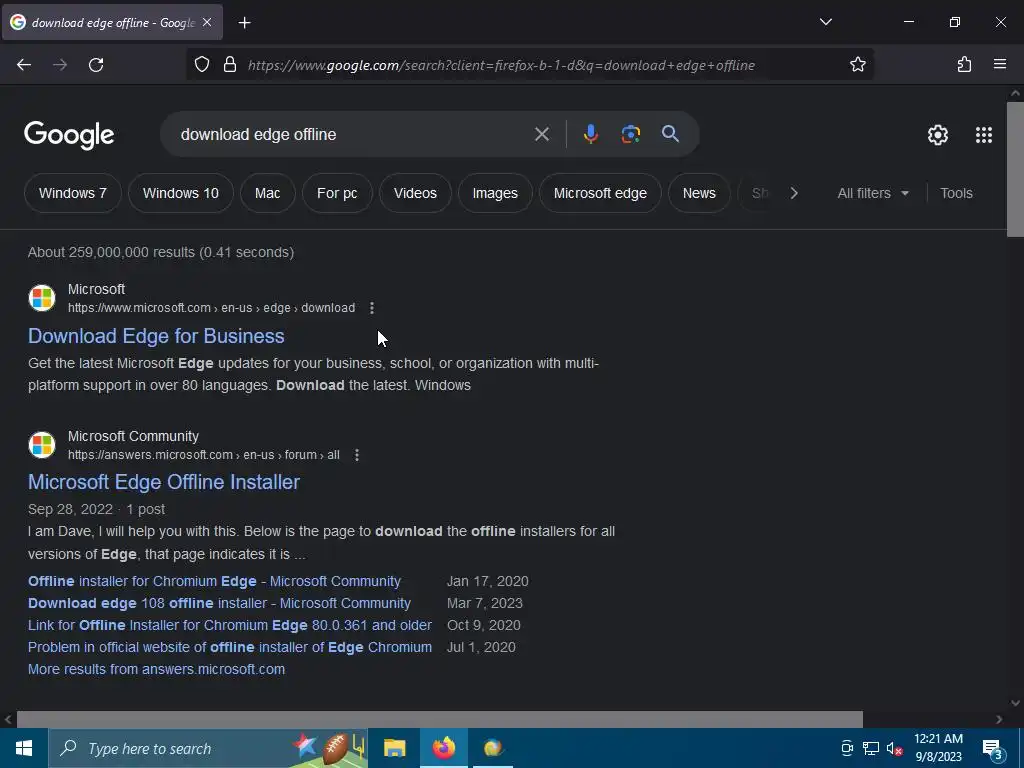Open File Explorer from the taskbar
The image size is (1024, 768).
pos(394,748)
